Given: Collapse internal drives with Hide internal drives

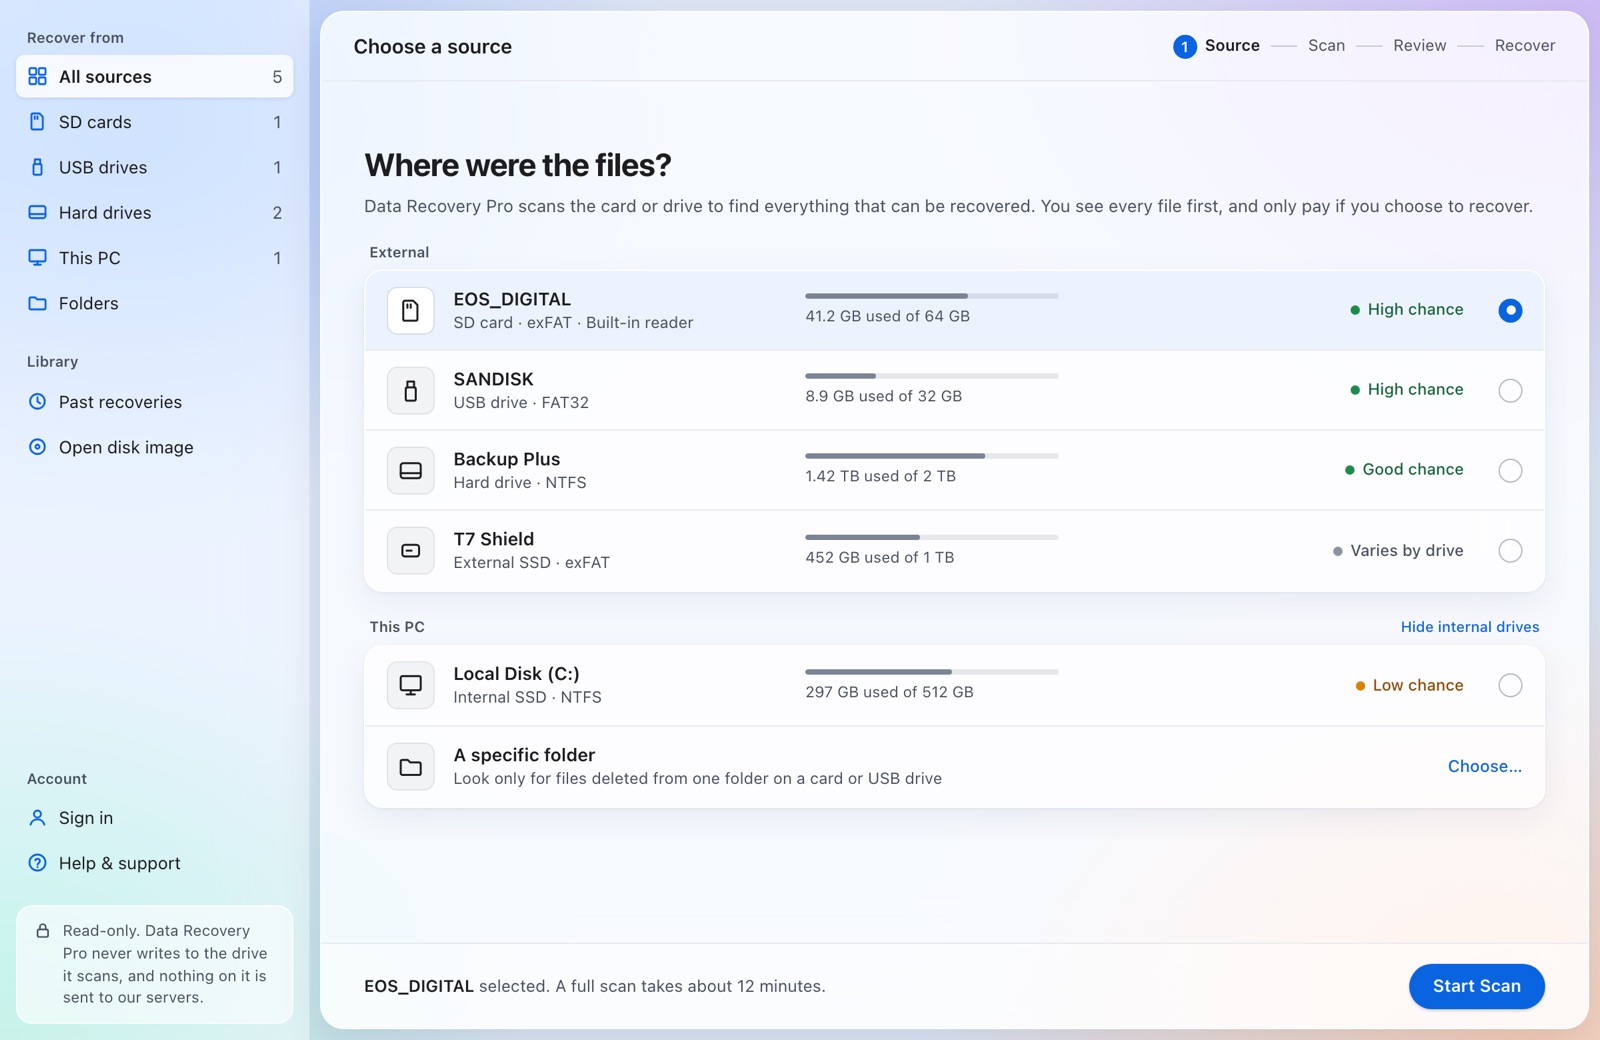Looking at the screenshot, I should [x=1469, y=627].
